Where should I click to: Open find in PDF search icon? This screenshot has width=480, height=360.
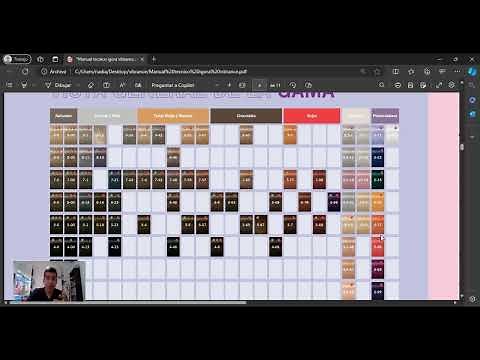[x=382, y=85]
